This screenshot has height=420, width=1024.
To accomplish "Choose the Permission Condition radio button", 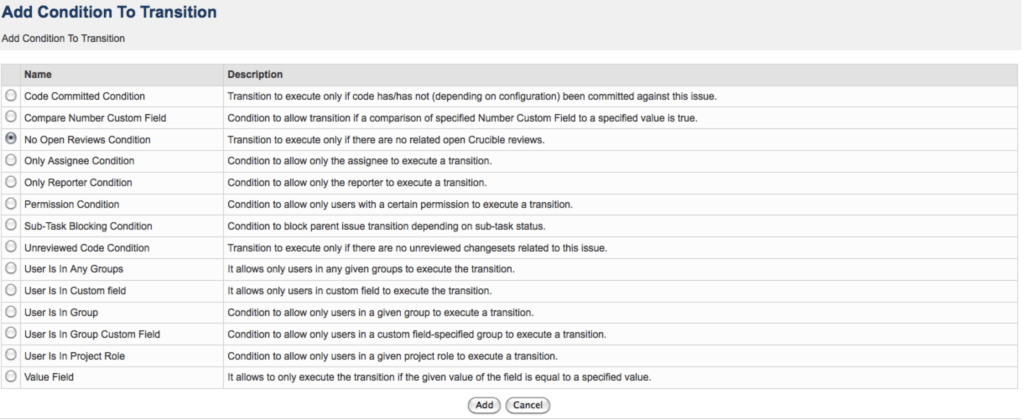I will [11, 204].
